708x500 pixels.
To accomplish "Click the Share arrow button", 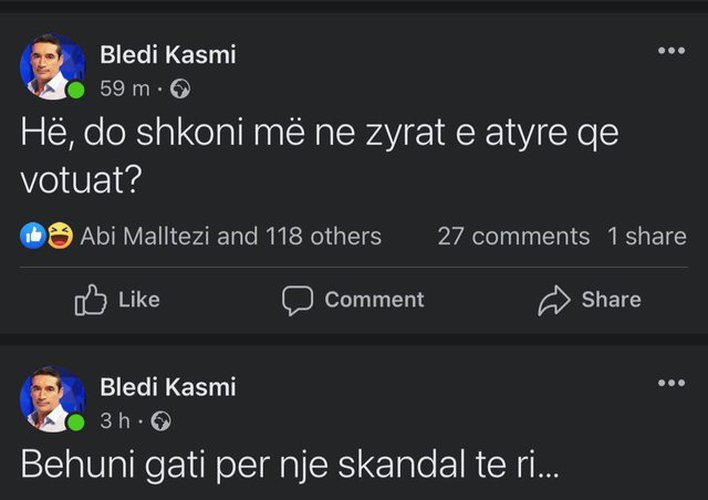I will pos(589,299).
